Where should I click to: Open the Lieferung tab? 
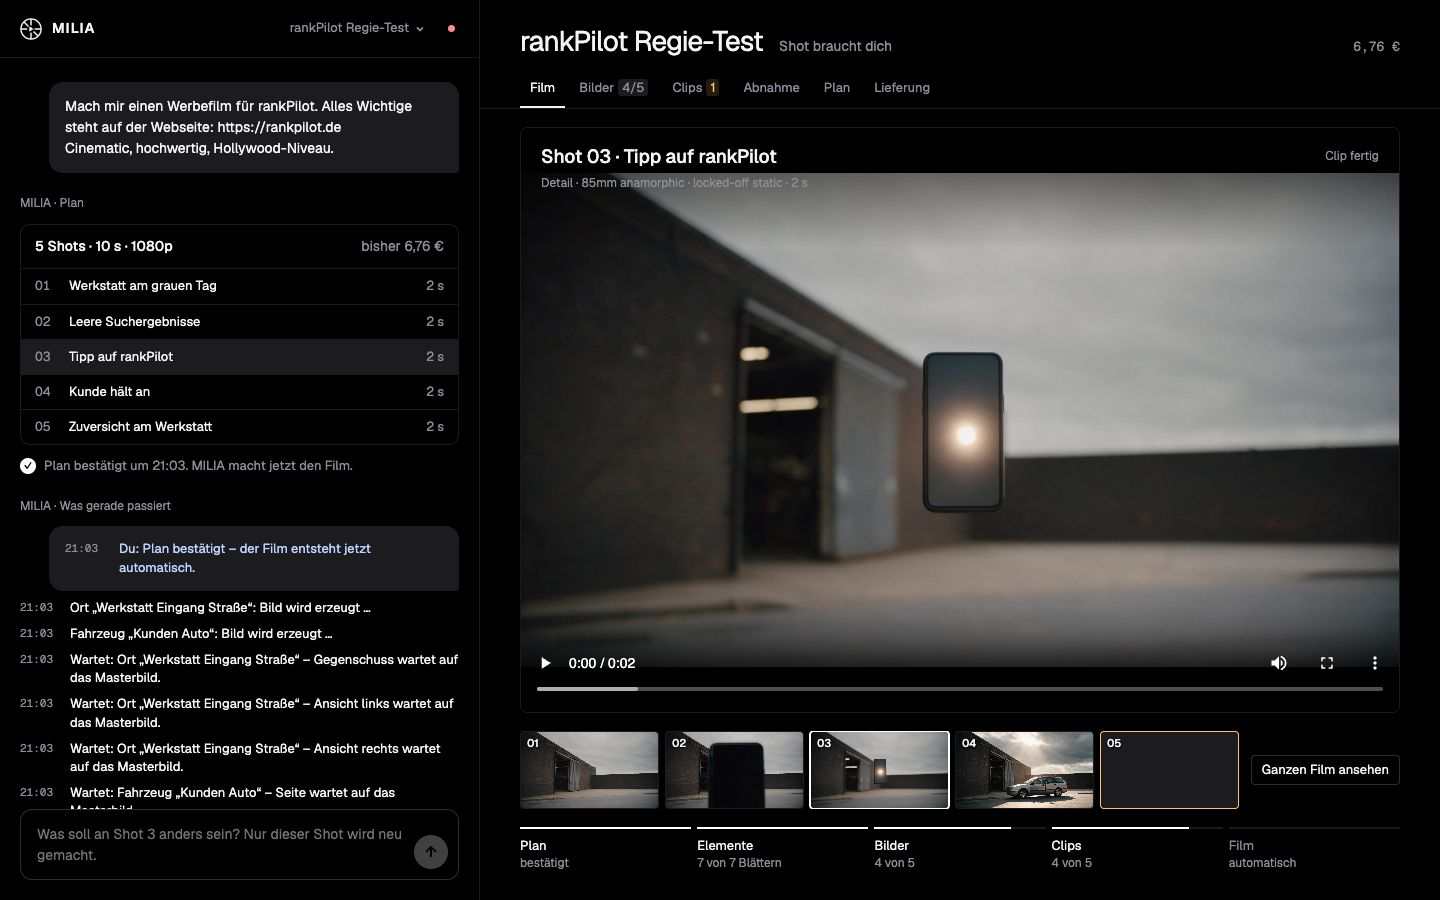click(902, 88)
